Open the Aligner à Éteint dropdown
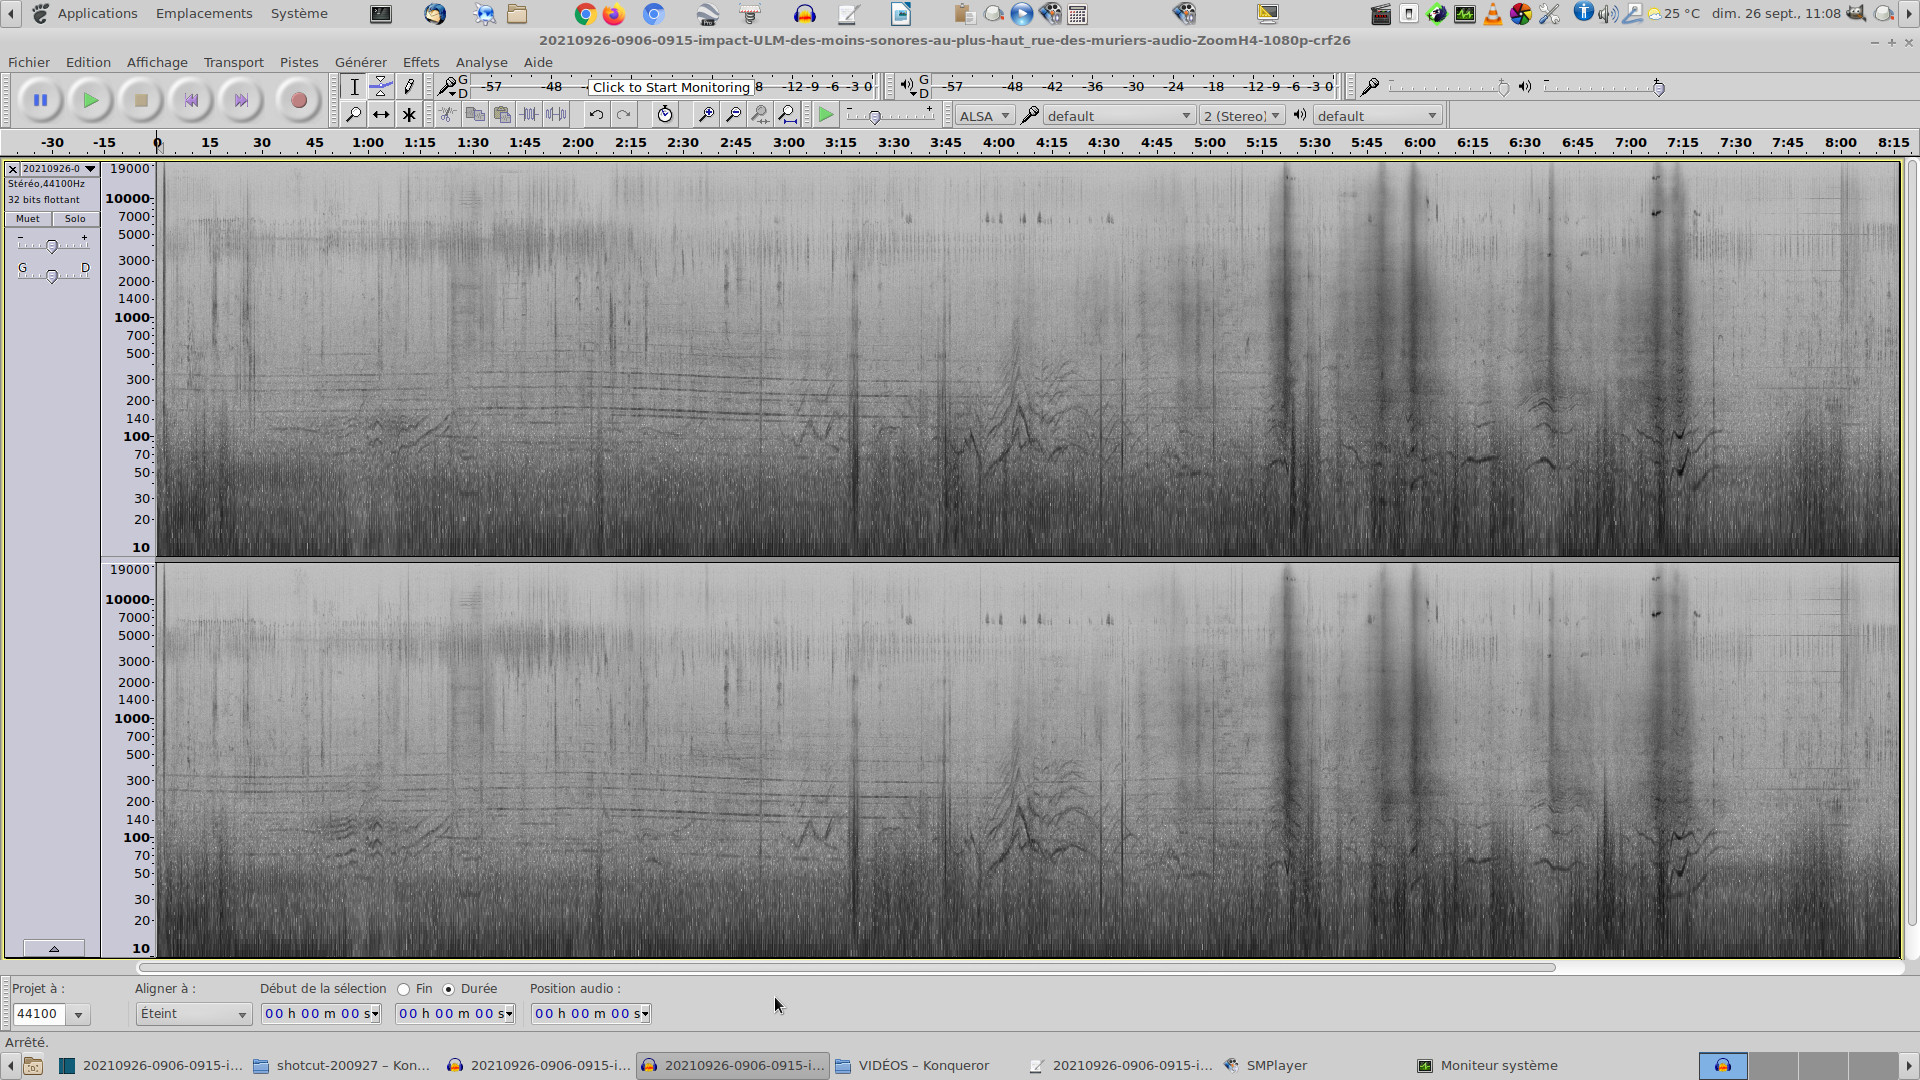Image resolution: width=1920 pixels, height=1080 pixels. (193, 1014)
